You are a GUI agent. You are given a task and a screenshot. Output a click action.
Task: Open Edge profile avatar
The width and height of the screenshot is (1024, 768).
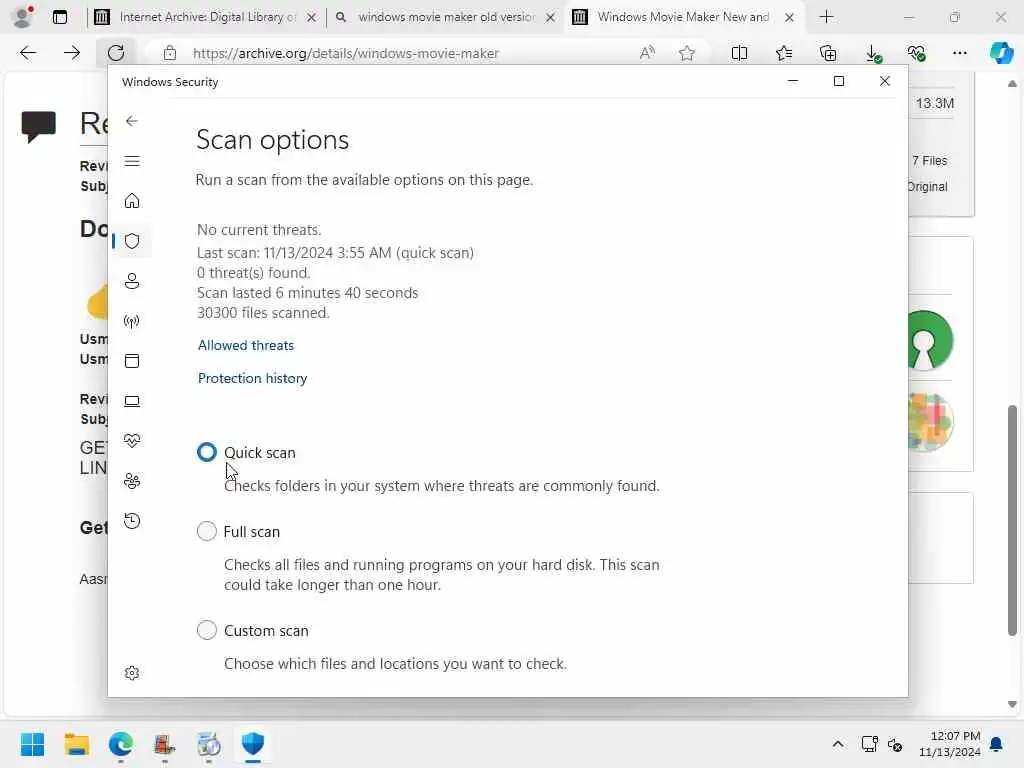(x=23, y=17)
